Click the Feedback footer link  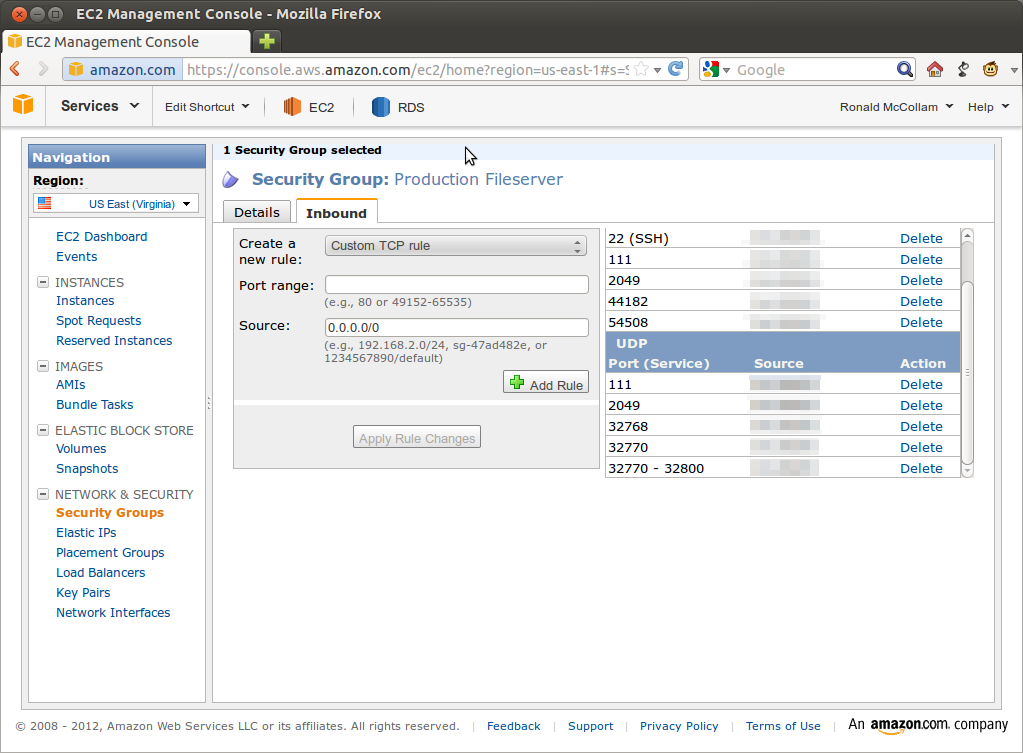coord(513,726)
